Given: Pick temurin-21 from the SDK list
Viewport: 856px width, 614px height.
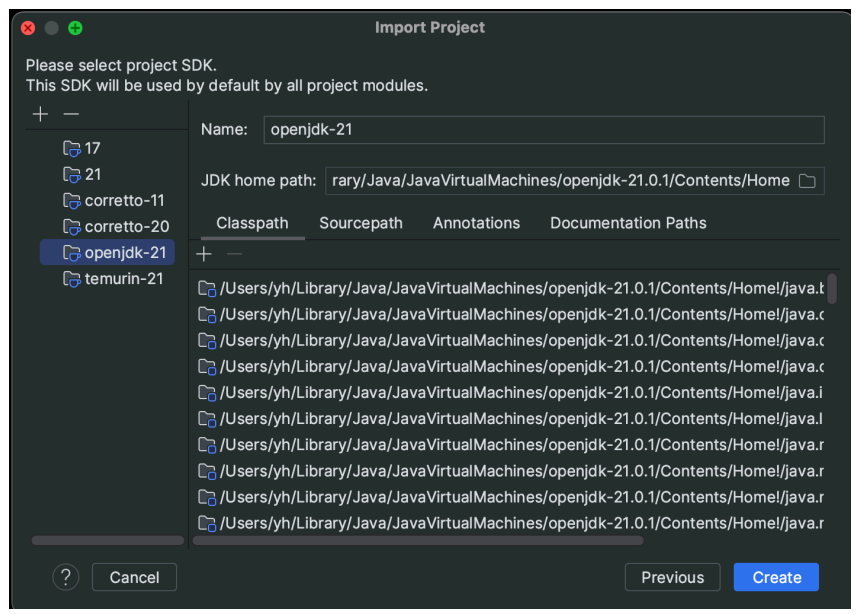Looking at the screenshot, I should (113, 279).
